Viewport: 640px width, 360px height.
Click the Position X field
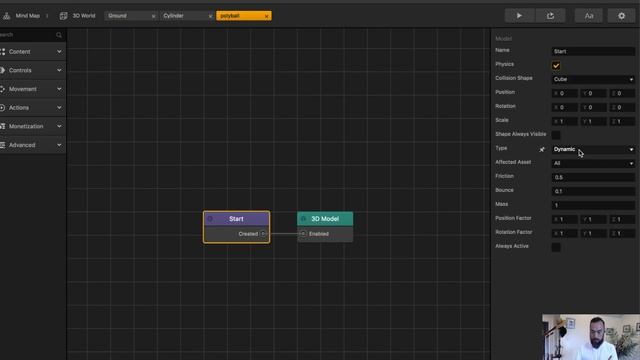click(565, 93)
